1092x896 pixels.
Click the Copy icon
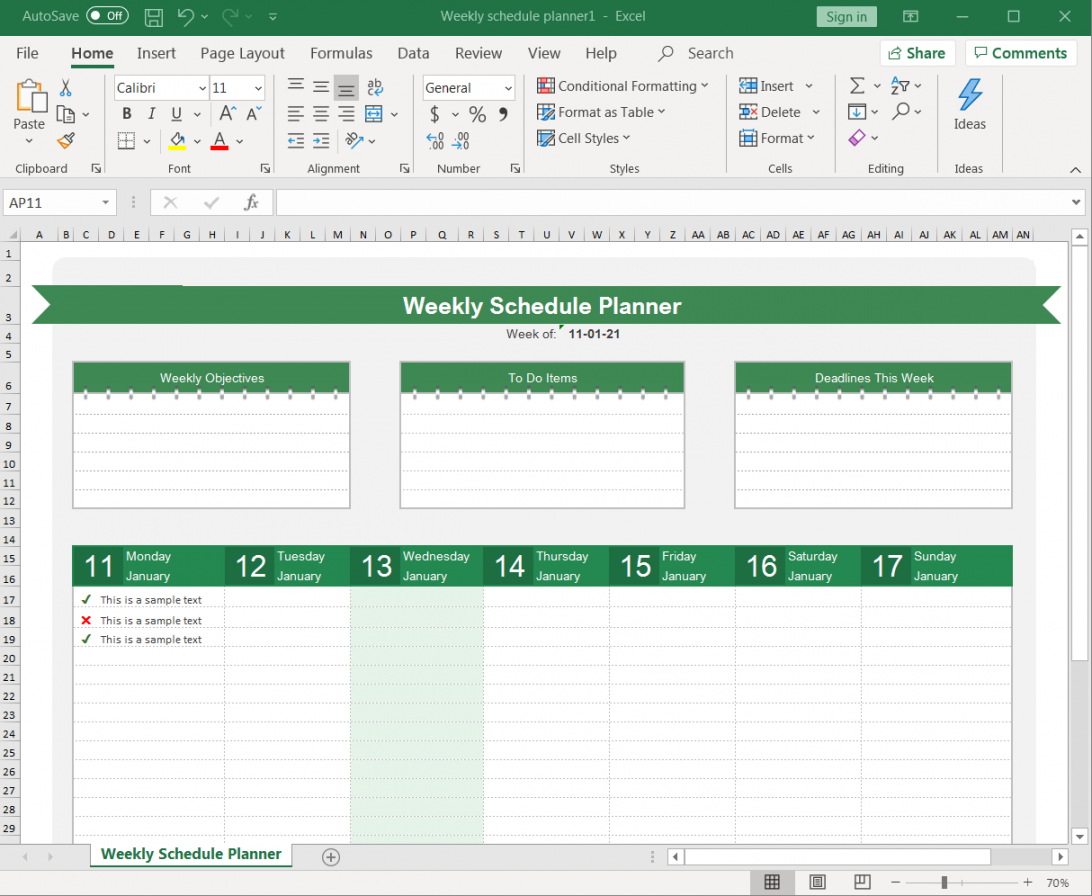65,114
